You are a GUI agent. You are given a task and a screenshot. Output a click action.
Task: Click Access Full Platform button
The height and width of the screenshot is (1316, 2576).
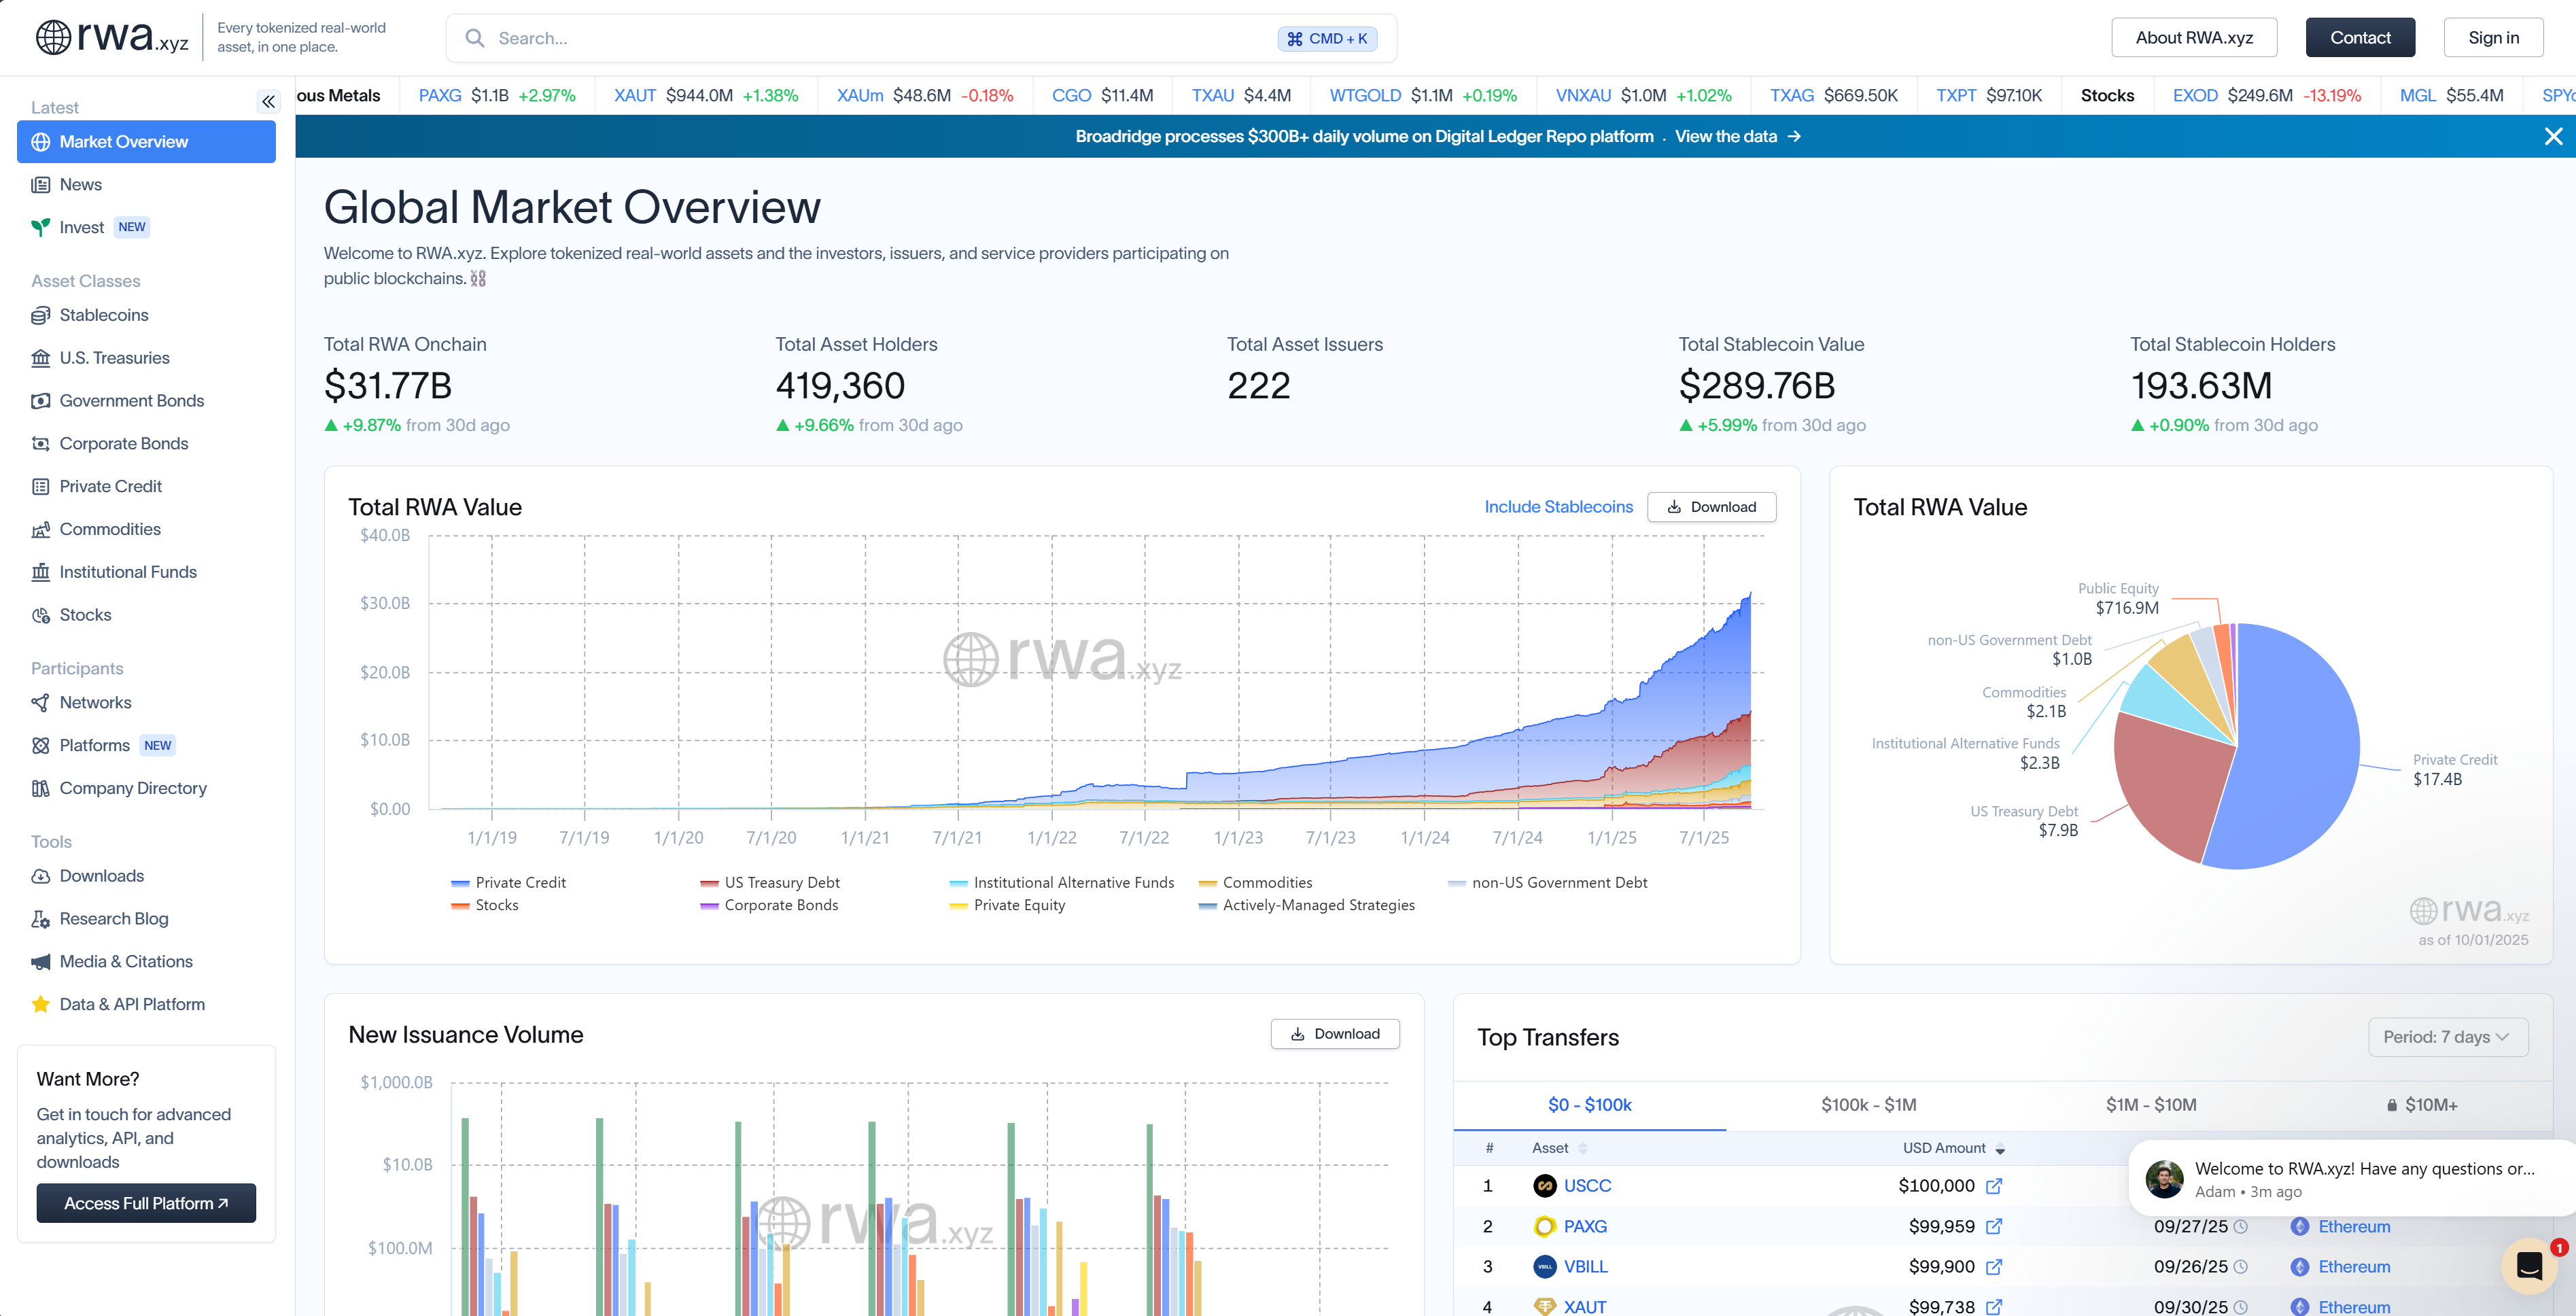click(x=146, y=1203)
